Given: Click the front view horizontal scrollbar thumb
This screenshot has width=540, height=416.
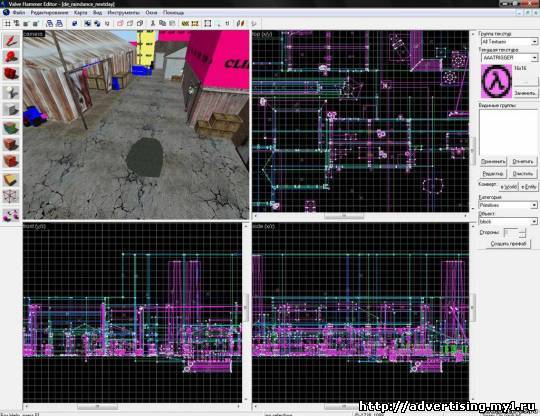Looking at the screenshot, I should pyautogui.click(x=97, y=406).
